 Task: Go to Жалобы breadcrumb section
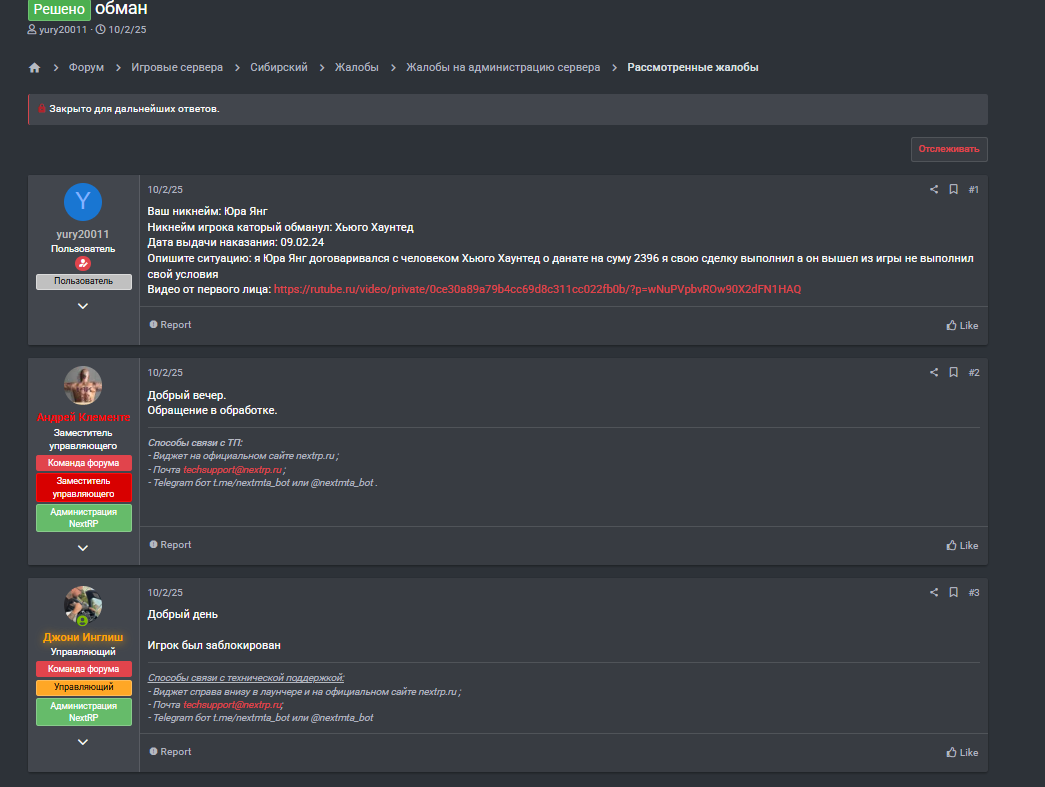tap(357, 68)
